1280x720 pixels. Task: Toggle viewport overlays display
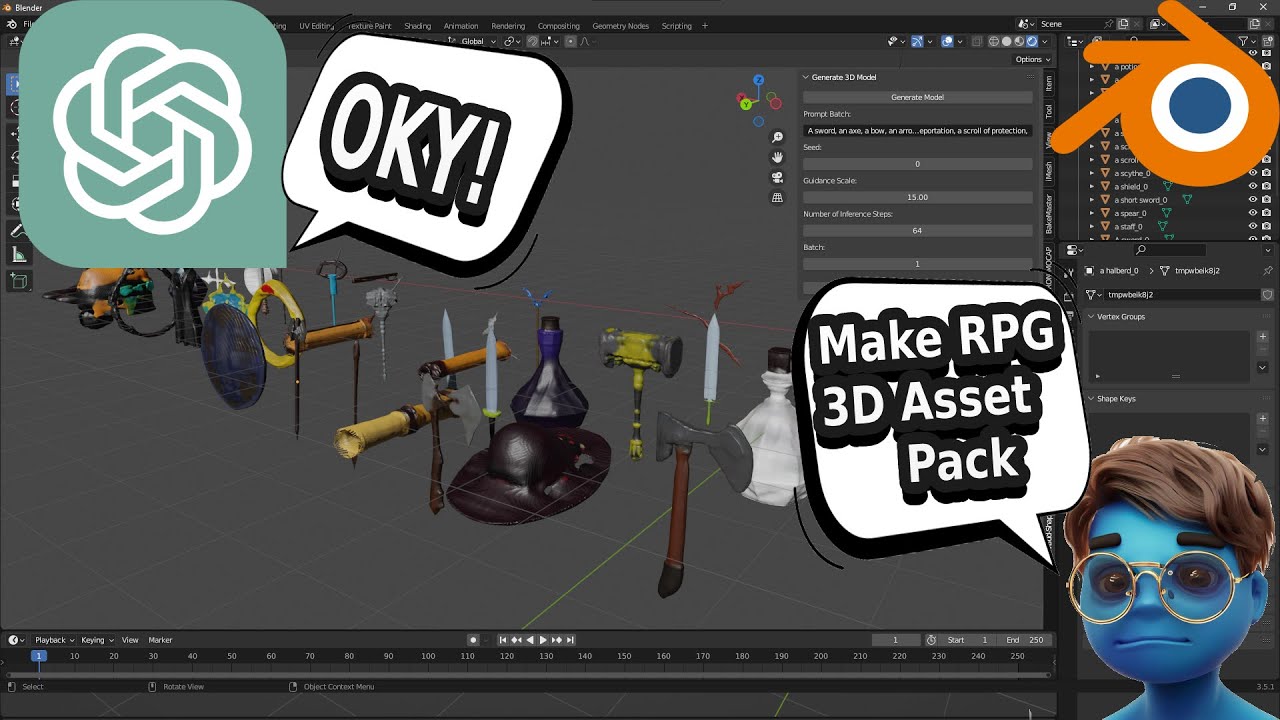(x=947, y=41)
